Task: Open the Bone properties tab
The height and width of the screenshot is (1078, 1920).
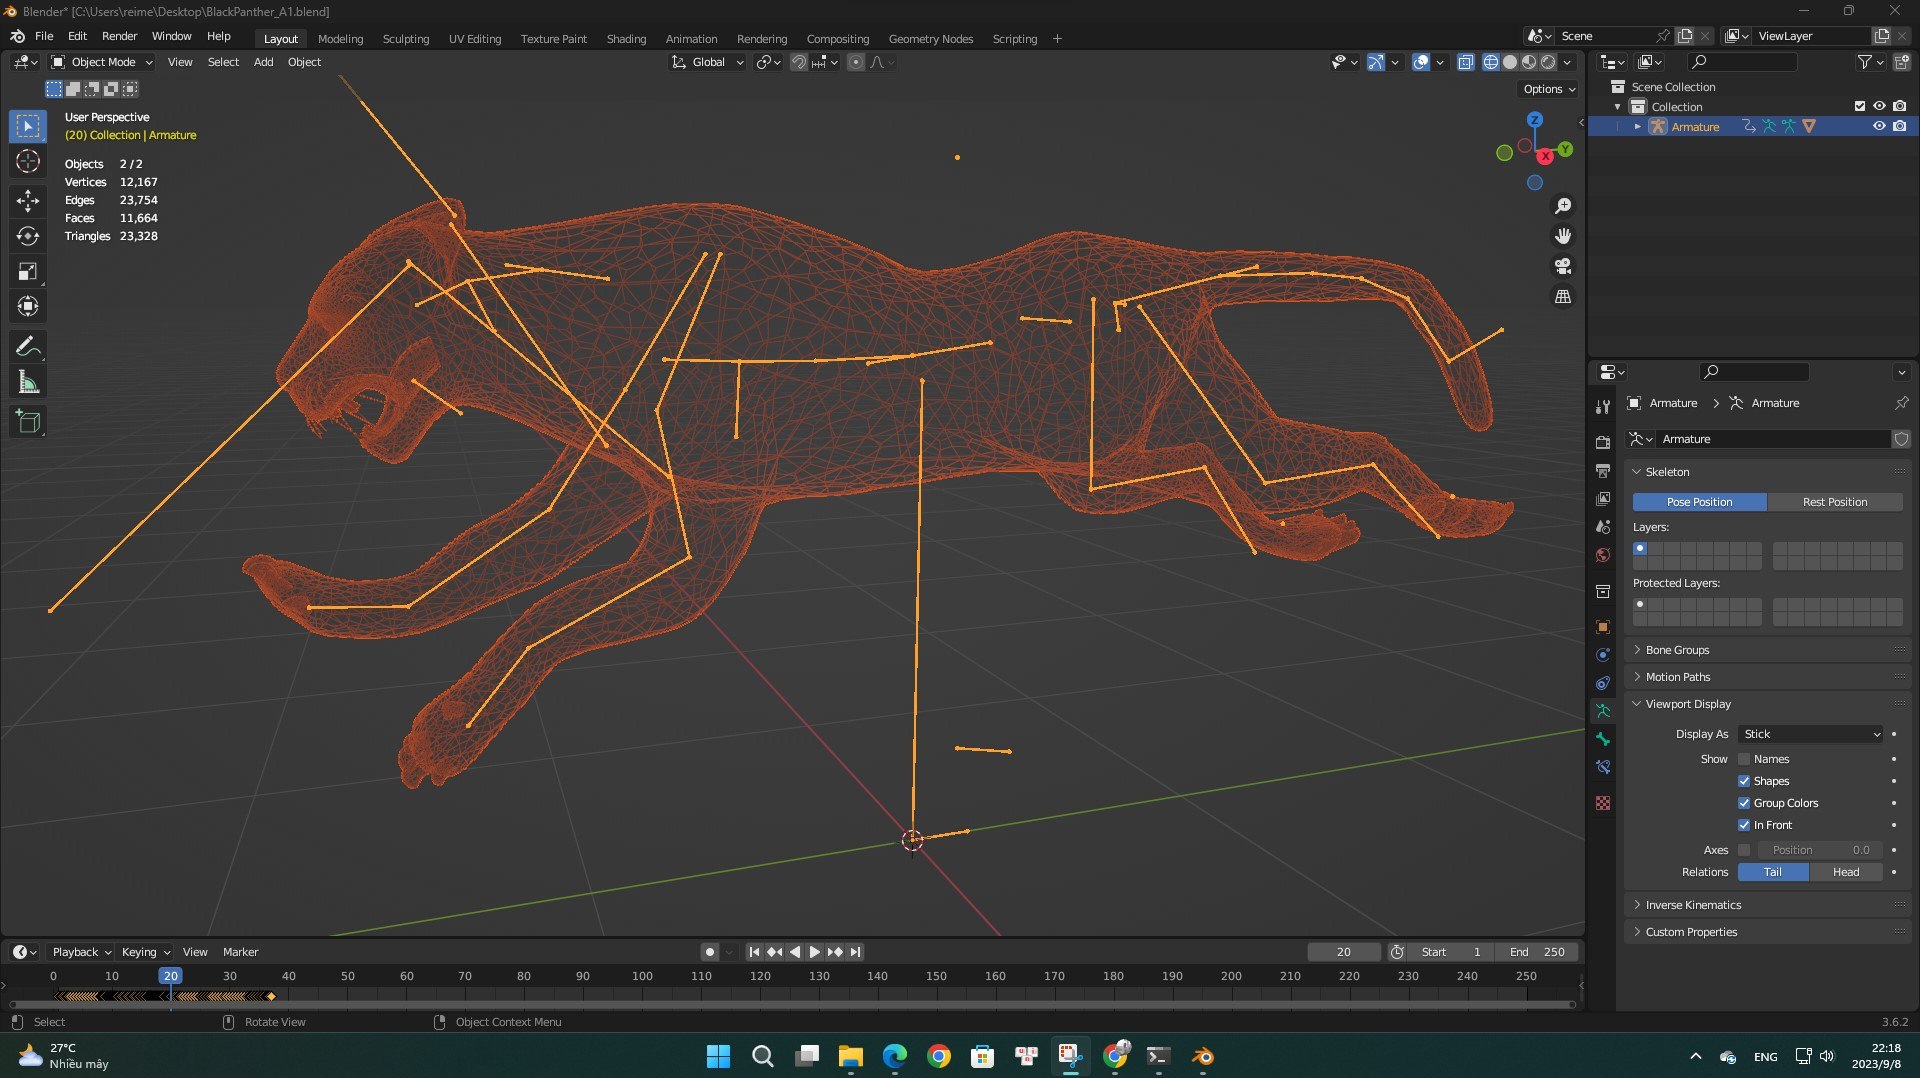Action: pos(1603,739)
